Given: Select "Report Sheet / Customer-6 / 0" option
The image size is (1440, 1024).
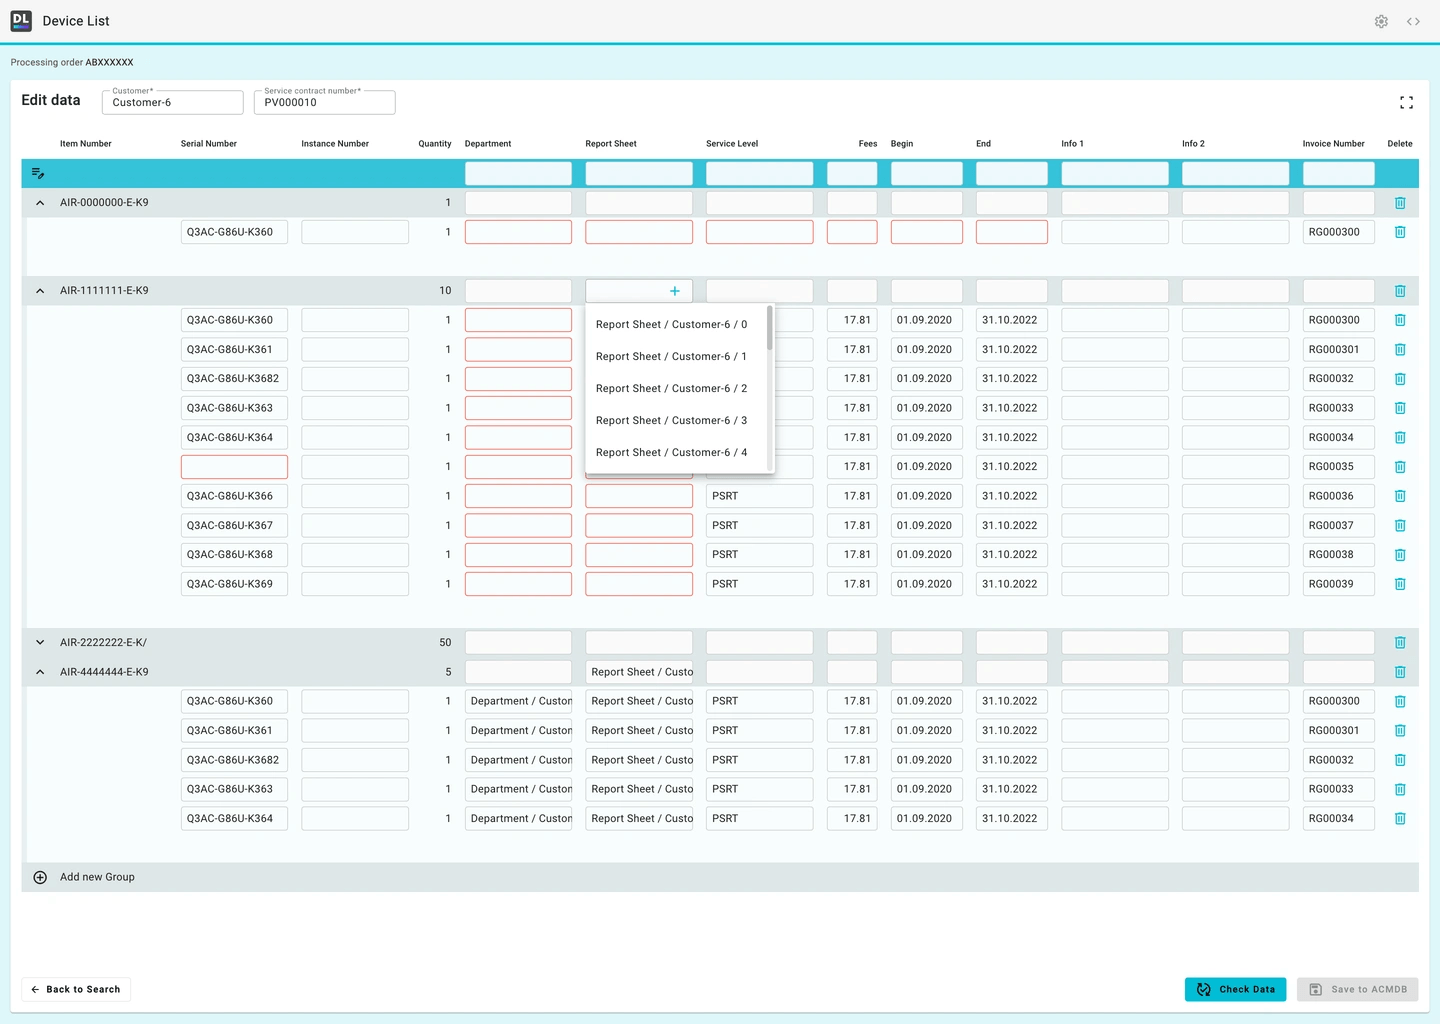Looking at the screenshot, I should click(x=671, y=325).
